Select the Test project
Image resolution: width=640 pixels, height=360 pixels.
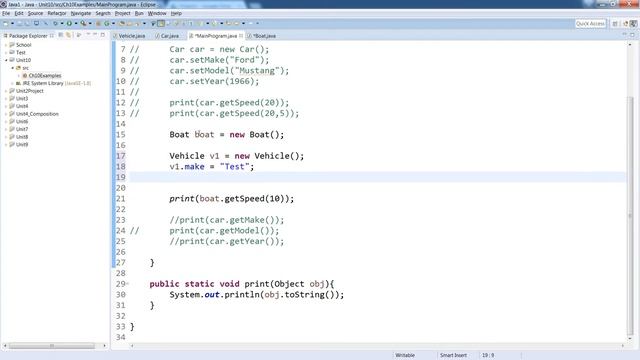point(20,53)
